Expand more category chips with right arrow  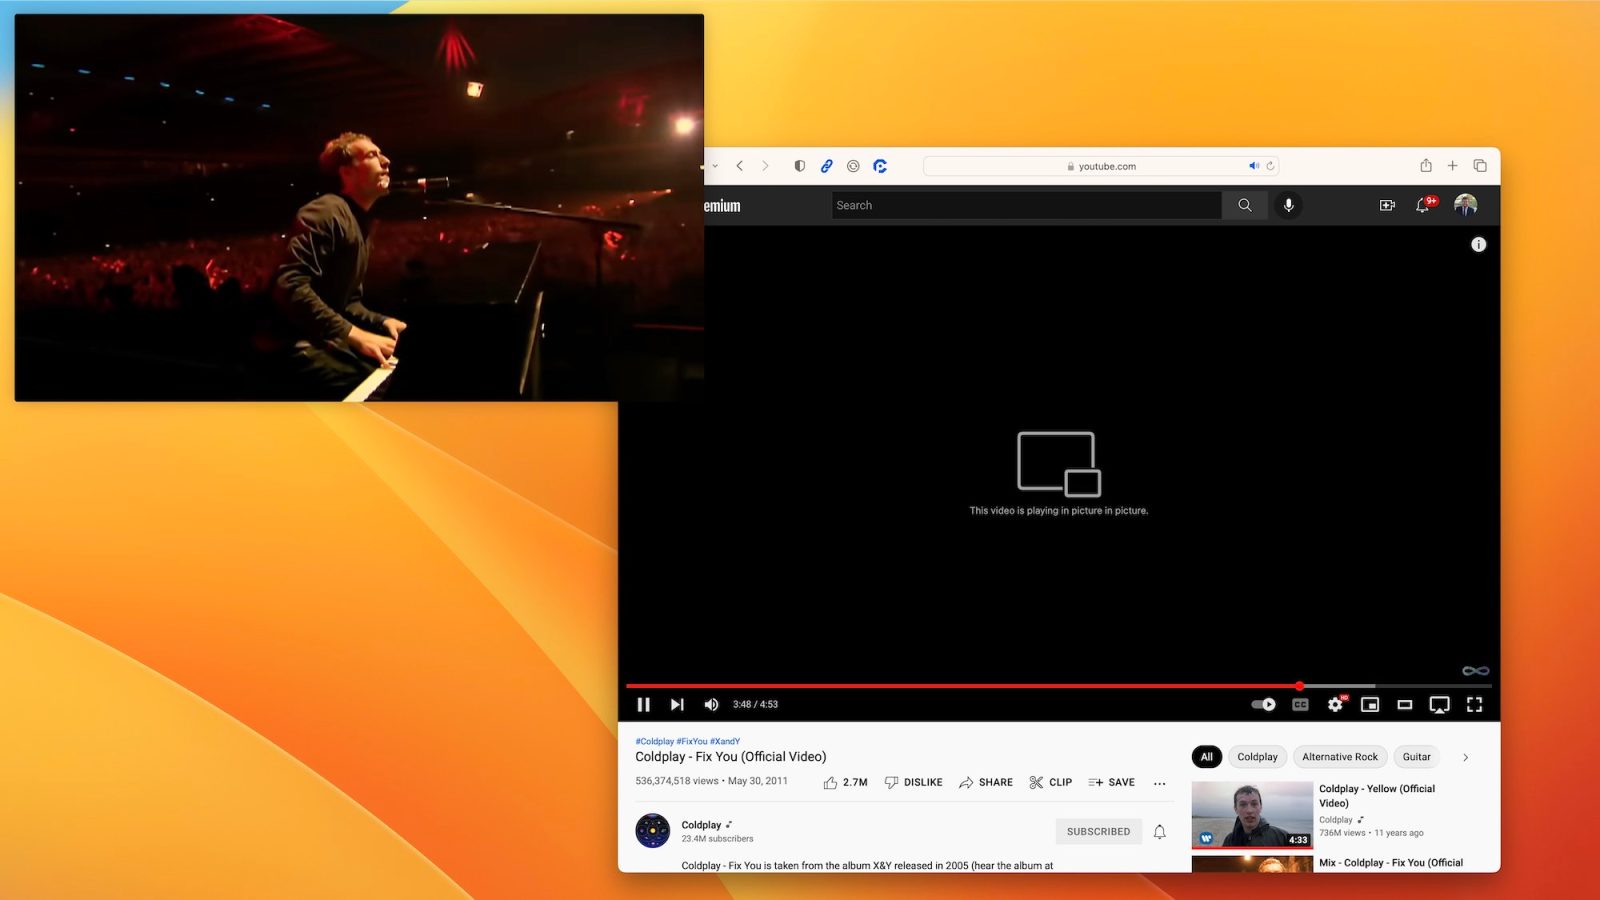click(x=1465, y=757)
